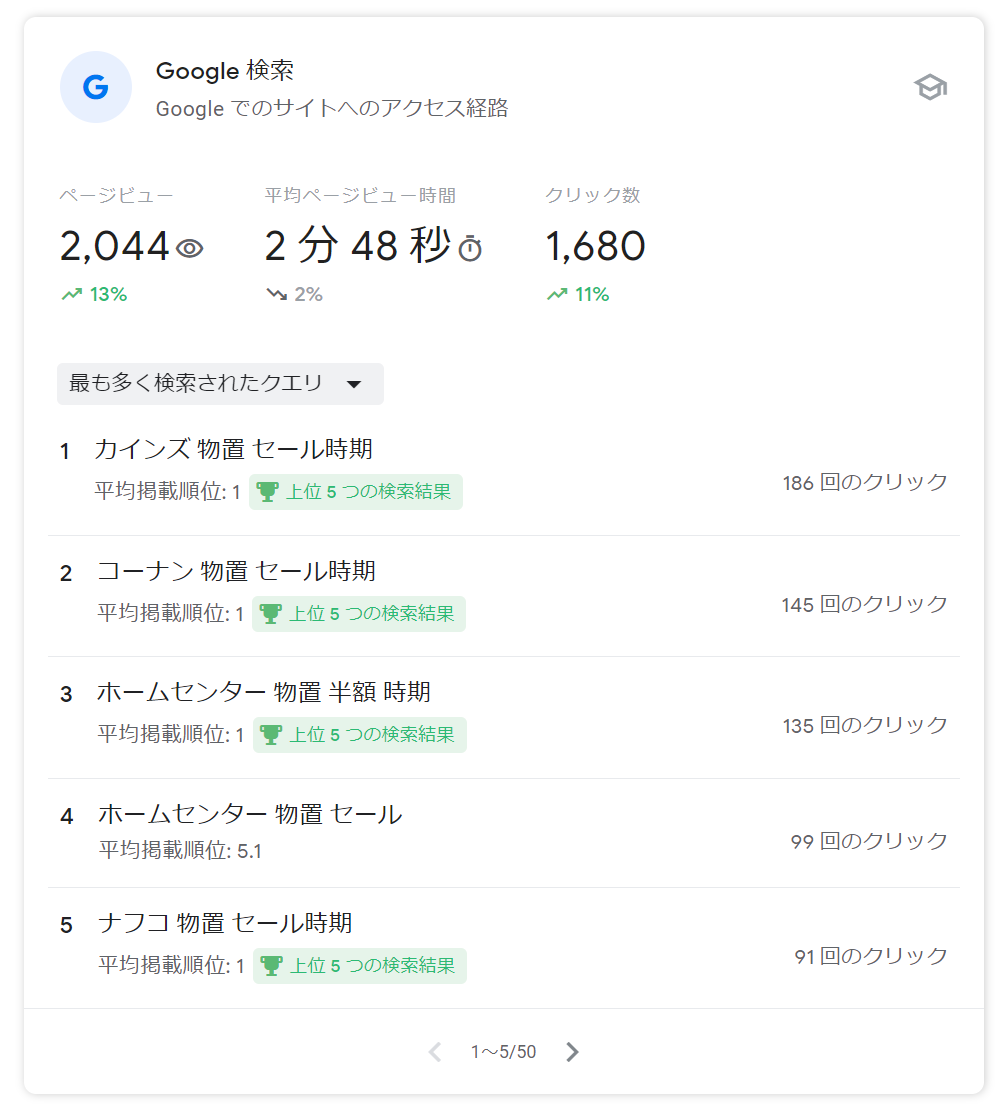Click 上位 5 つの検索結果 badge on row 1

tap(356, 492)
